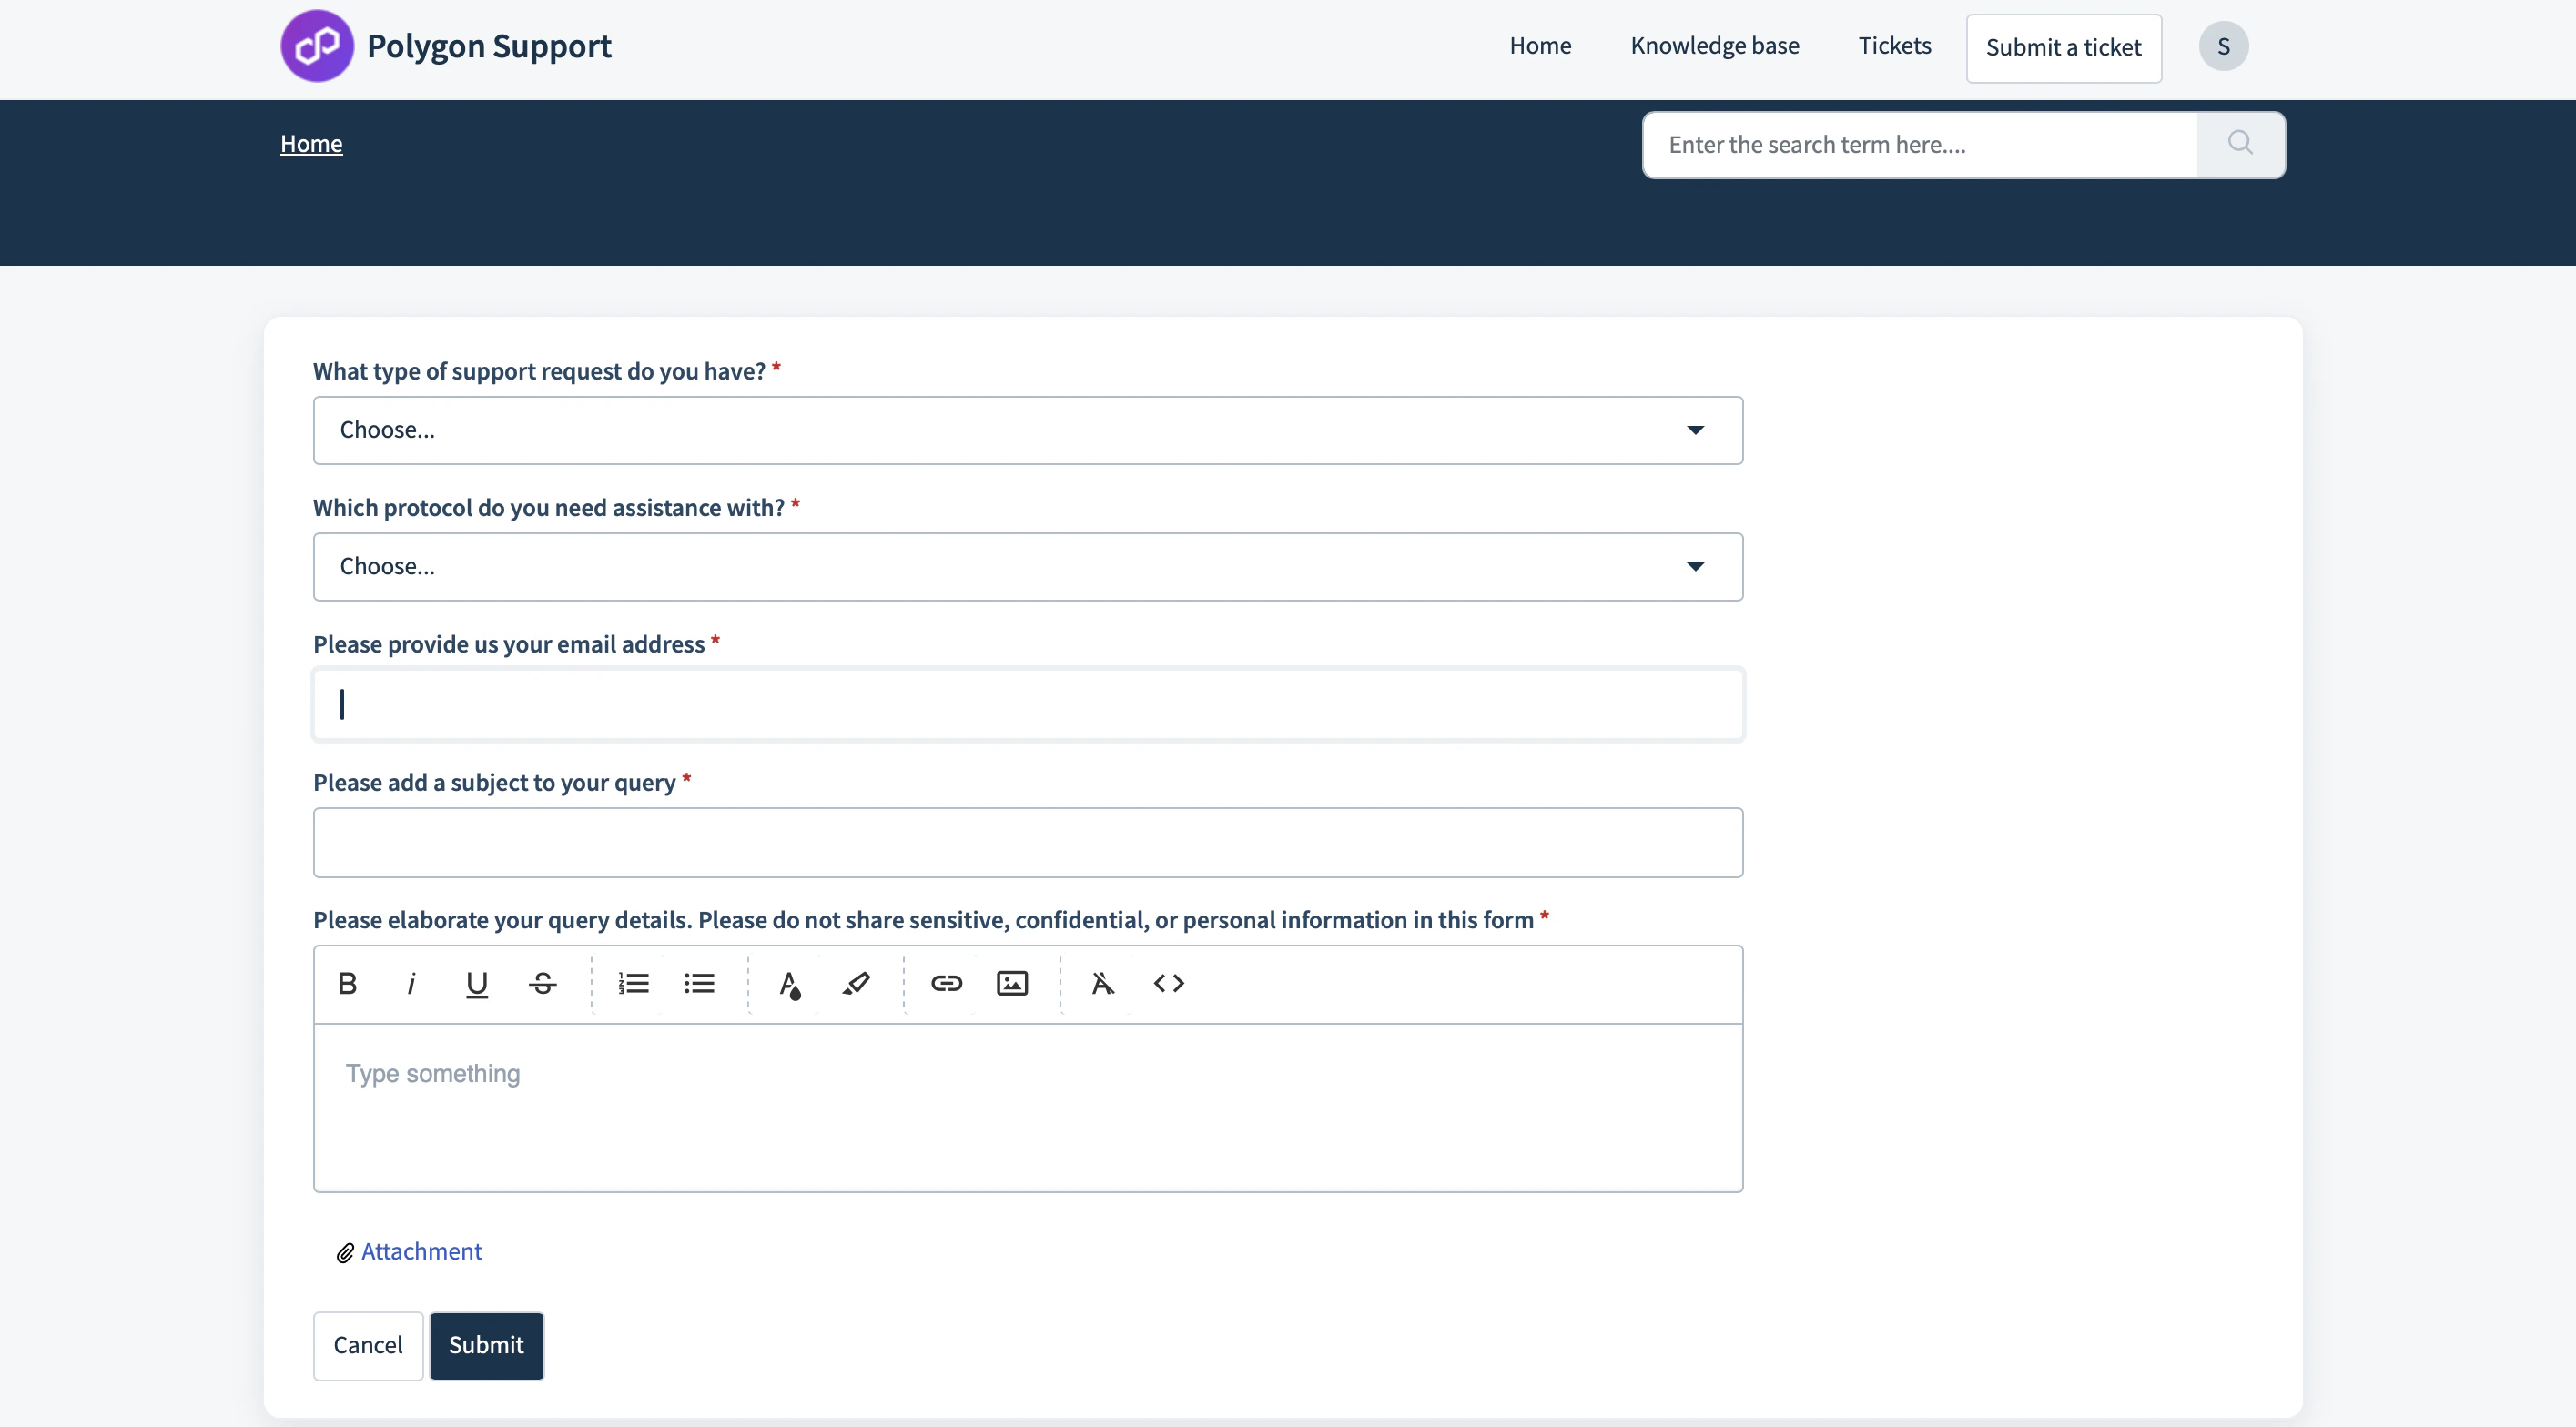Open the Knowledge base page
The image size is (2576, 1427).
[x=1715, y=45]
